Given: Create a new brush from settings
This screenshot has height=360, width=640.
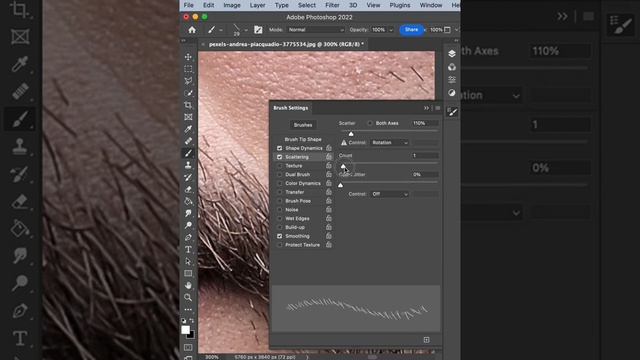Looking at the screenshot, I should pyautogui.click(x=427, y=340).
